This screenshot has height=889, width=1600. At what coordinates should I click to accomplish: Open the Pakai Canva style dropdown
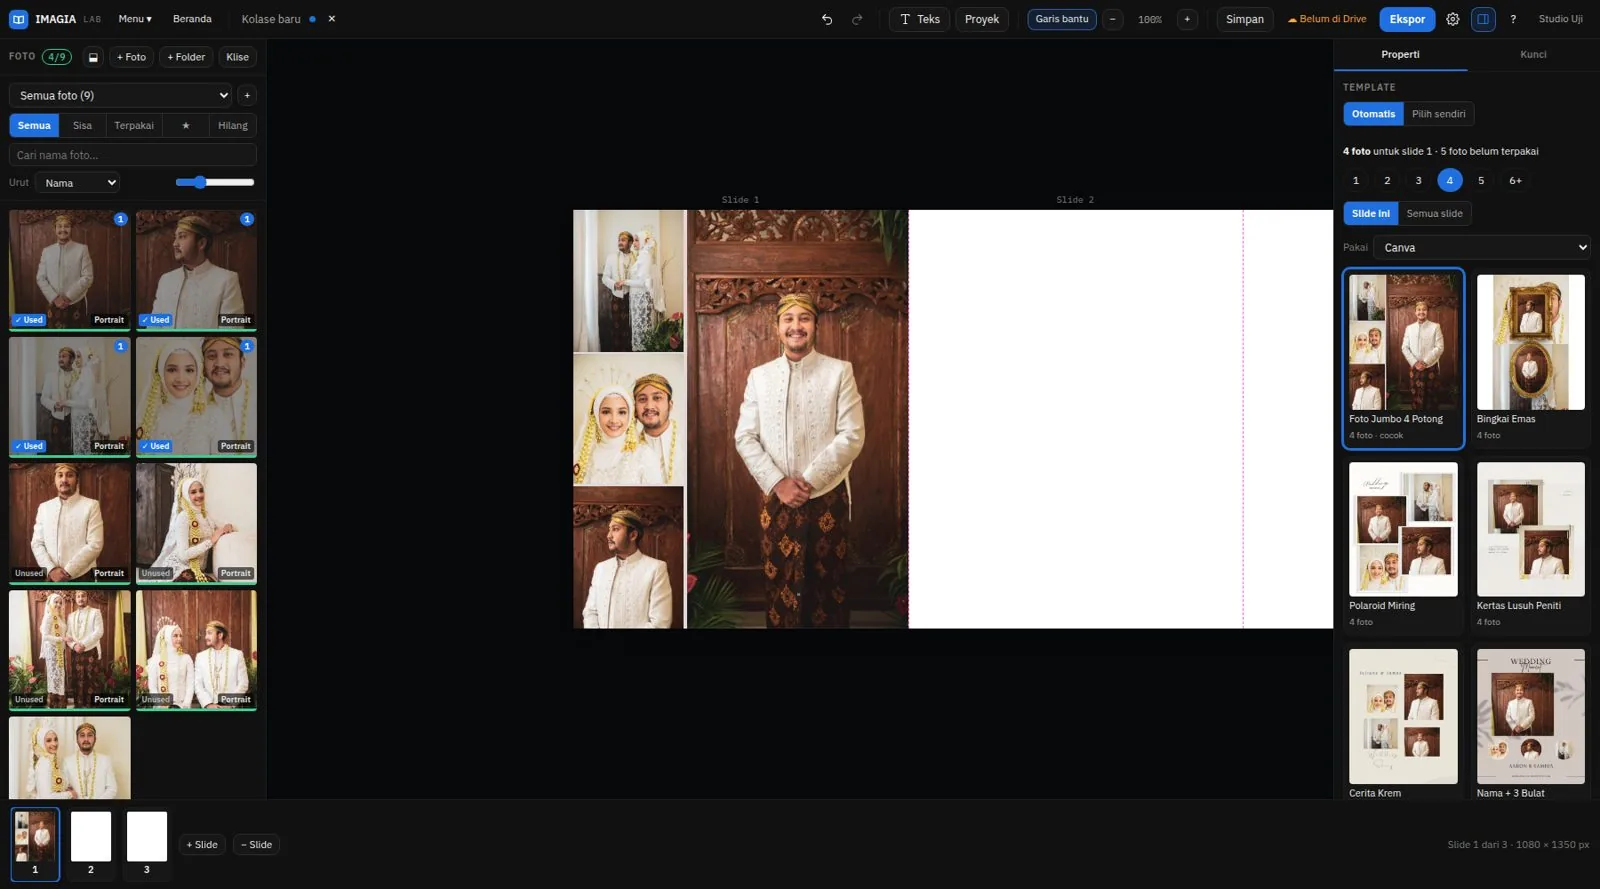(x=1481, y=248)
